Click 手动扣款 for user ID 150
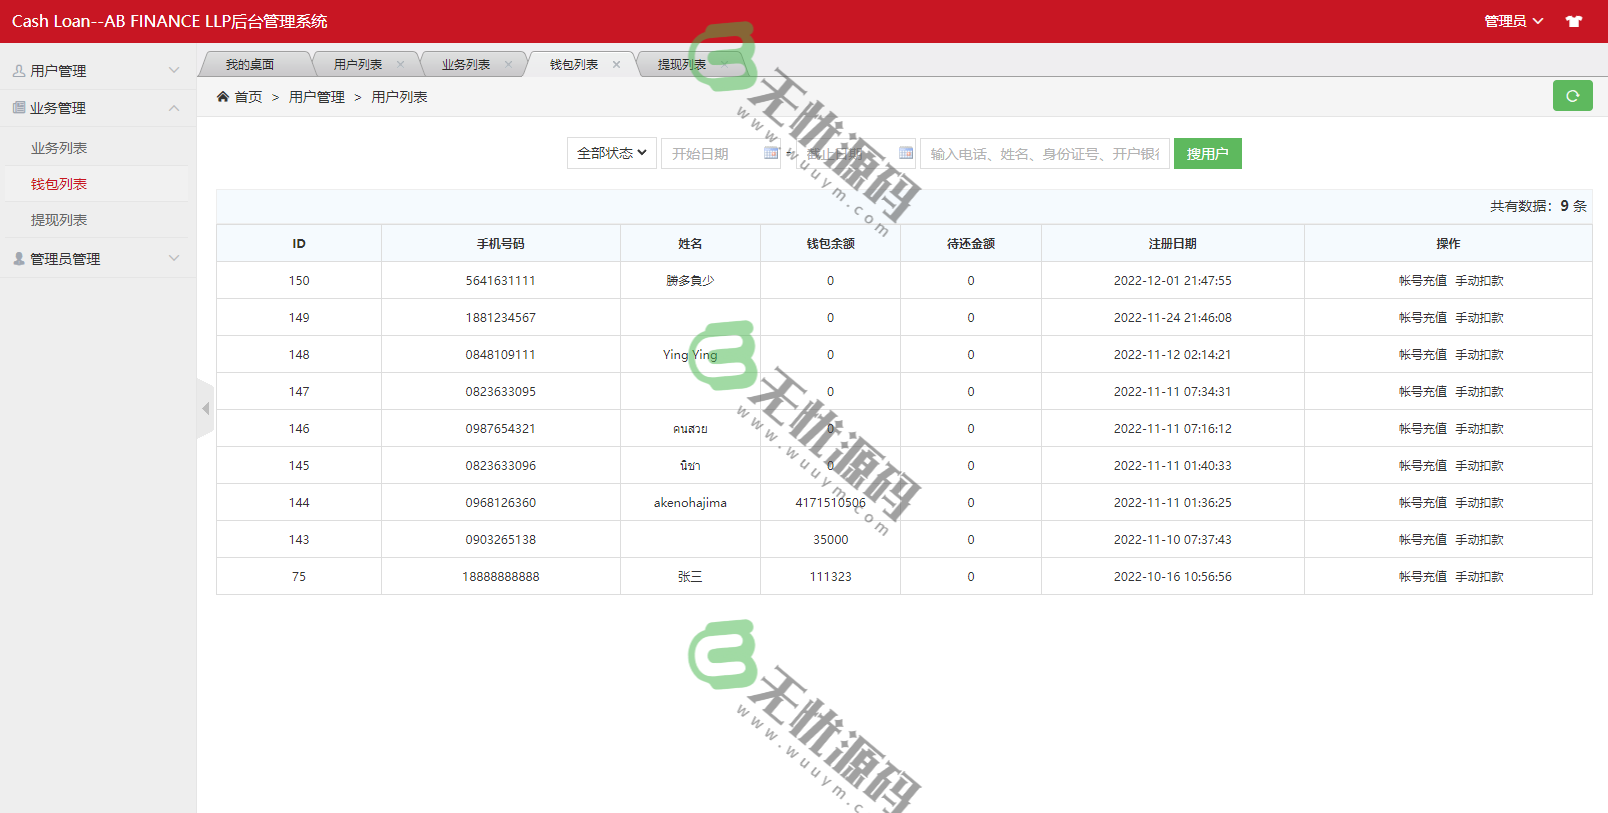This screenshot has width=1608, height=813. click(1480, 280)
